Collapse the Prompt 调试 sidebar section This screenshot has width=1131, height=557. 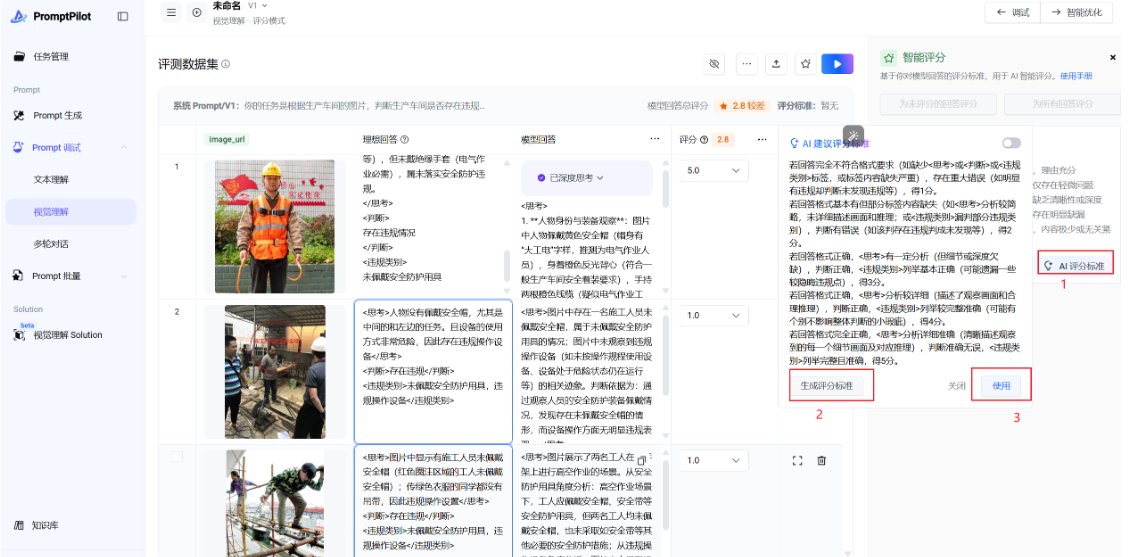click(x=124, y=148)
